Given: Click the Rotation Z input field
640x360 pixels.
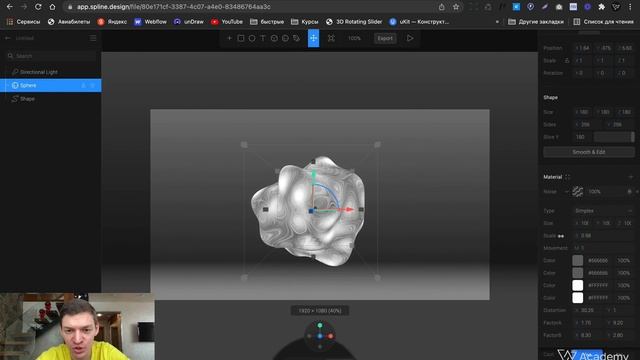Looking at the screenshot, I should point(625,73).
